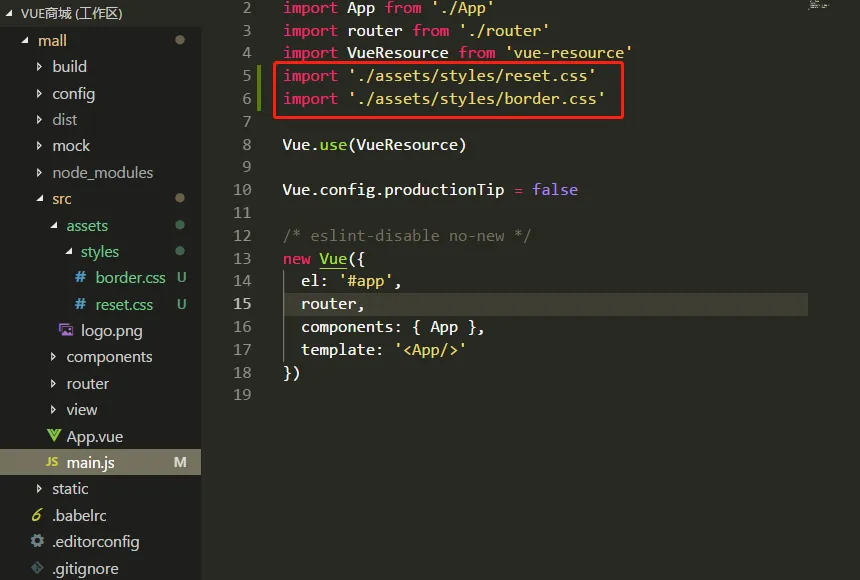The width and height of the screenshot is (860, 580).
Task: Click the './router' import path on line 3
Action: (x=504, y=31)
